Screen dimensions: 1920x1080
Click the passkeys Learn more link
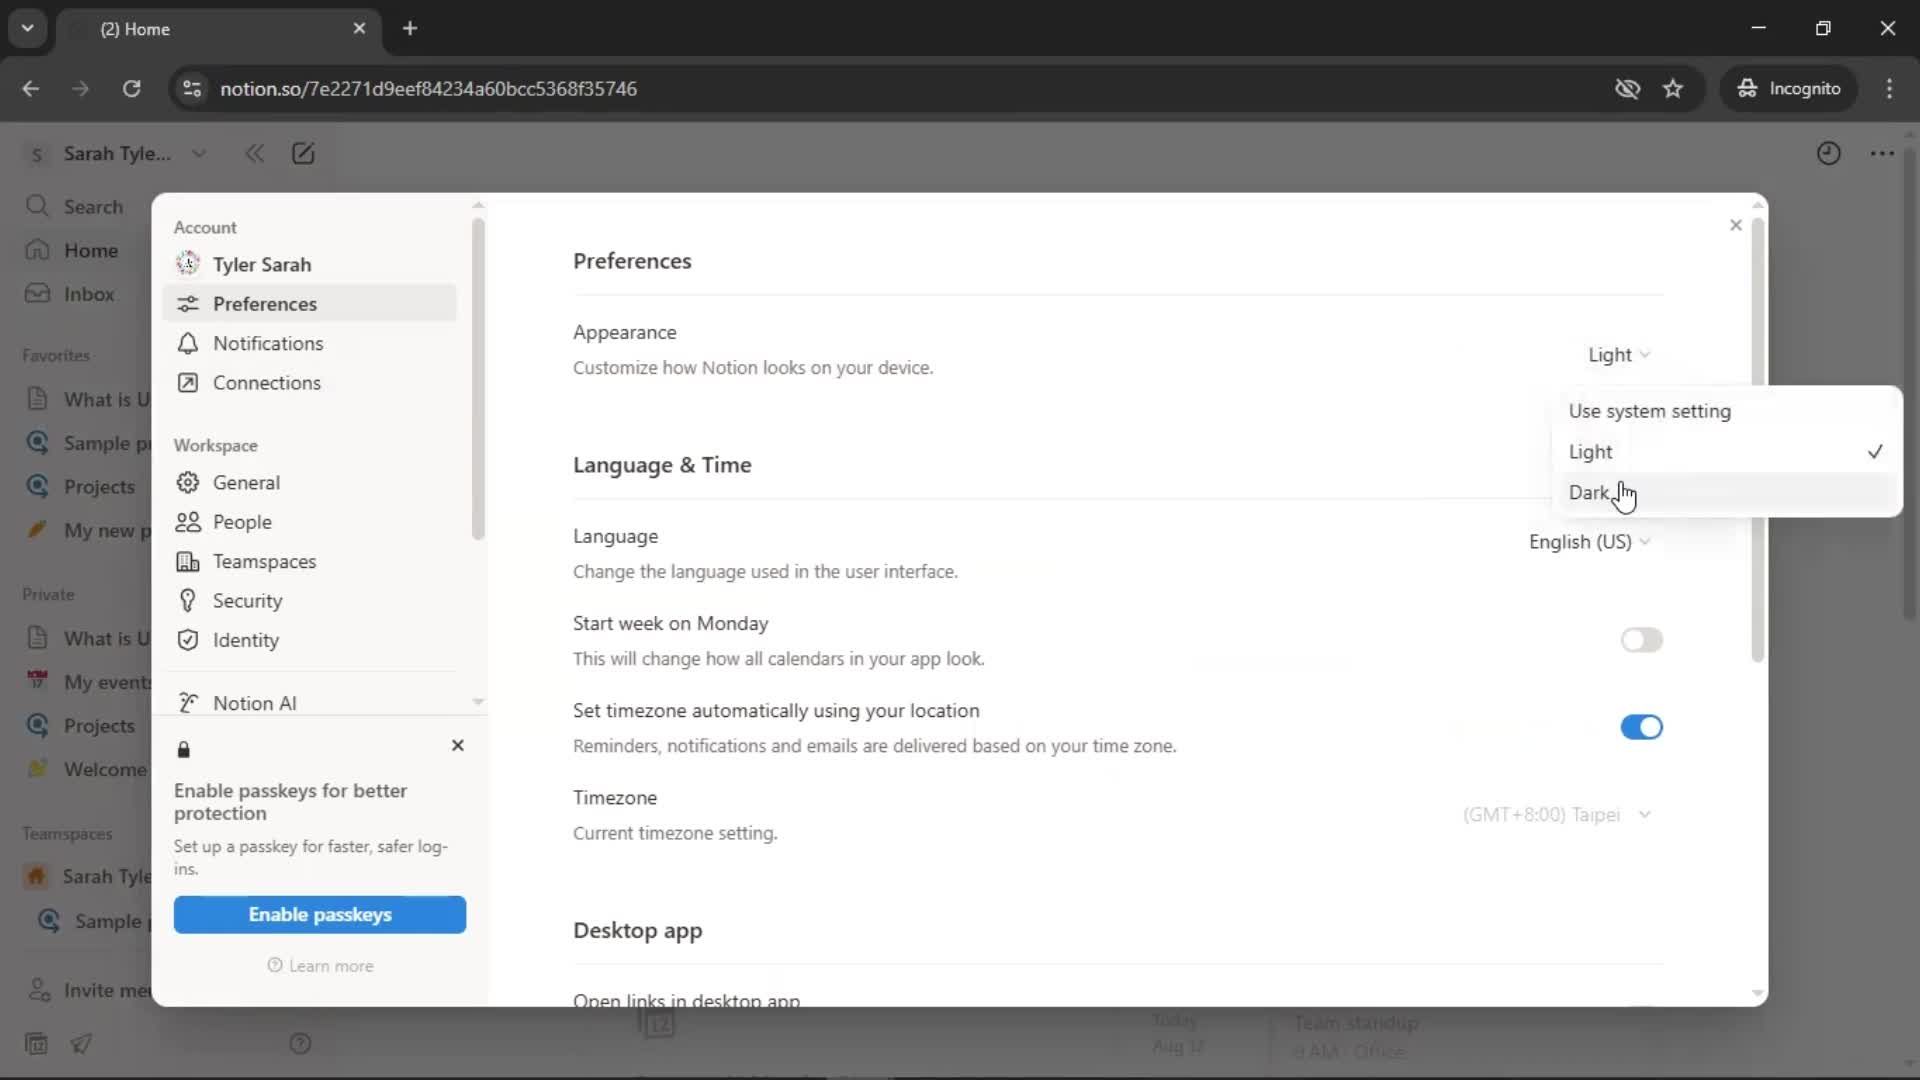320,966
